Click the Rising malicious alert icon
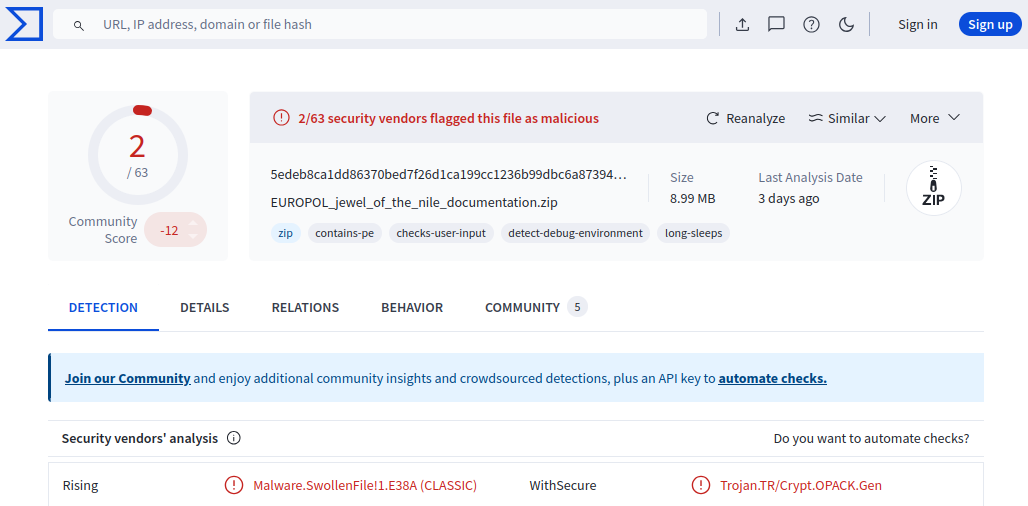1028x506 pixels. point(233,486)
